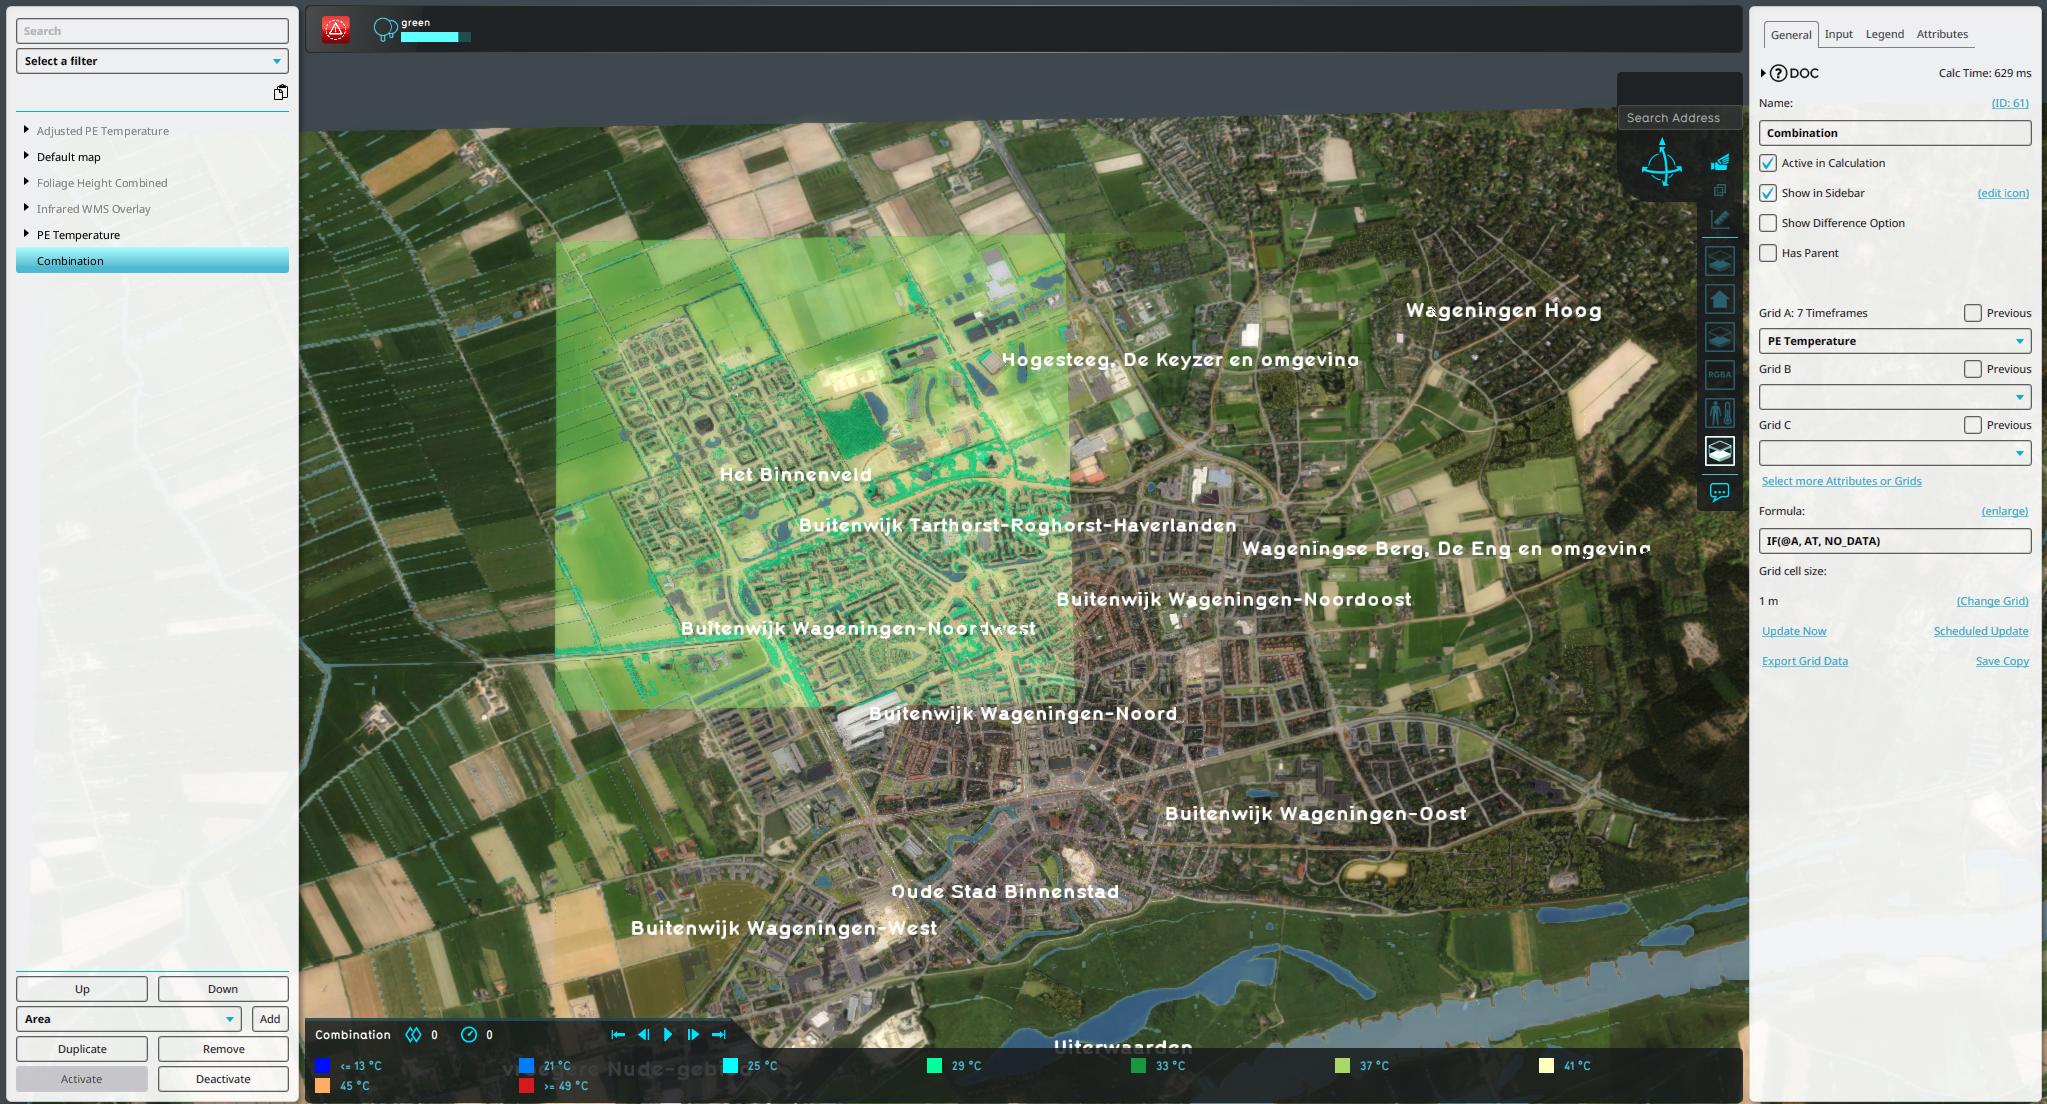Click the Export Grid Data link
The image size is (2047, 1104).
tap(1804, 661)
